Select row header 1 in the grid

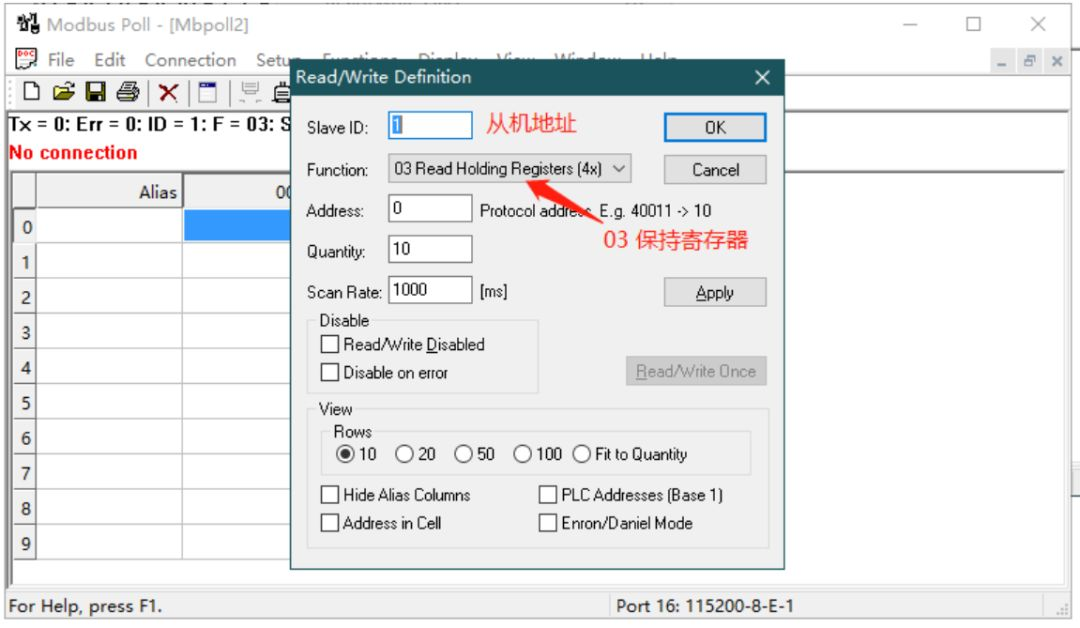click(25, 262)
